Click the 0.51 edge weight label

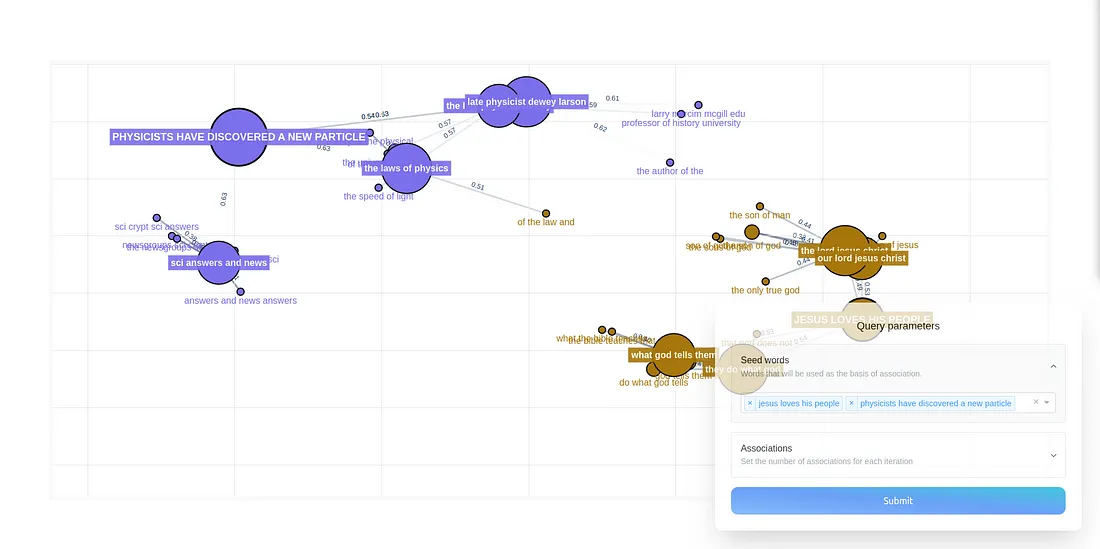click(478, 187)
